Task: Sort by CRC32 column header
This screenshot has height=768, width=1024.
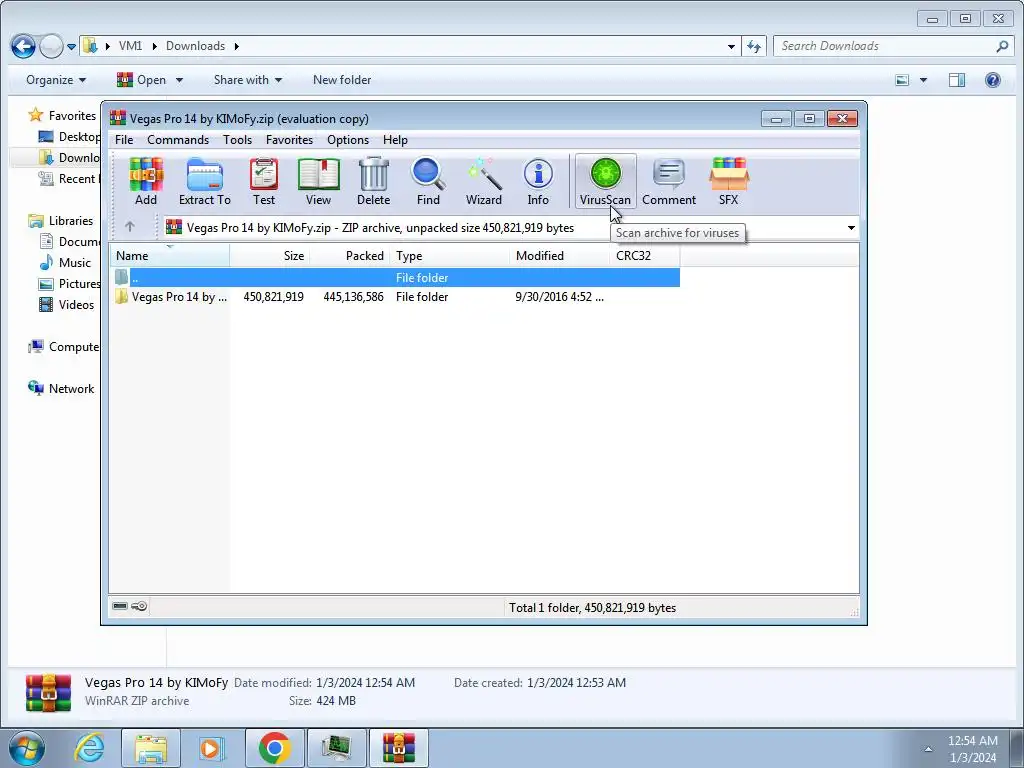Action: tap(645, 255)
